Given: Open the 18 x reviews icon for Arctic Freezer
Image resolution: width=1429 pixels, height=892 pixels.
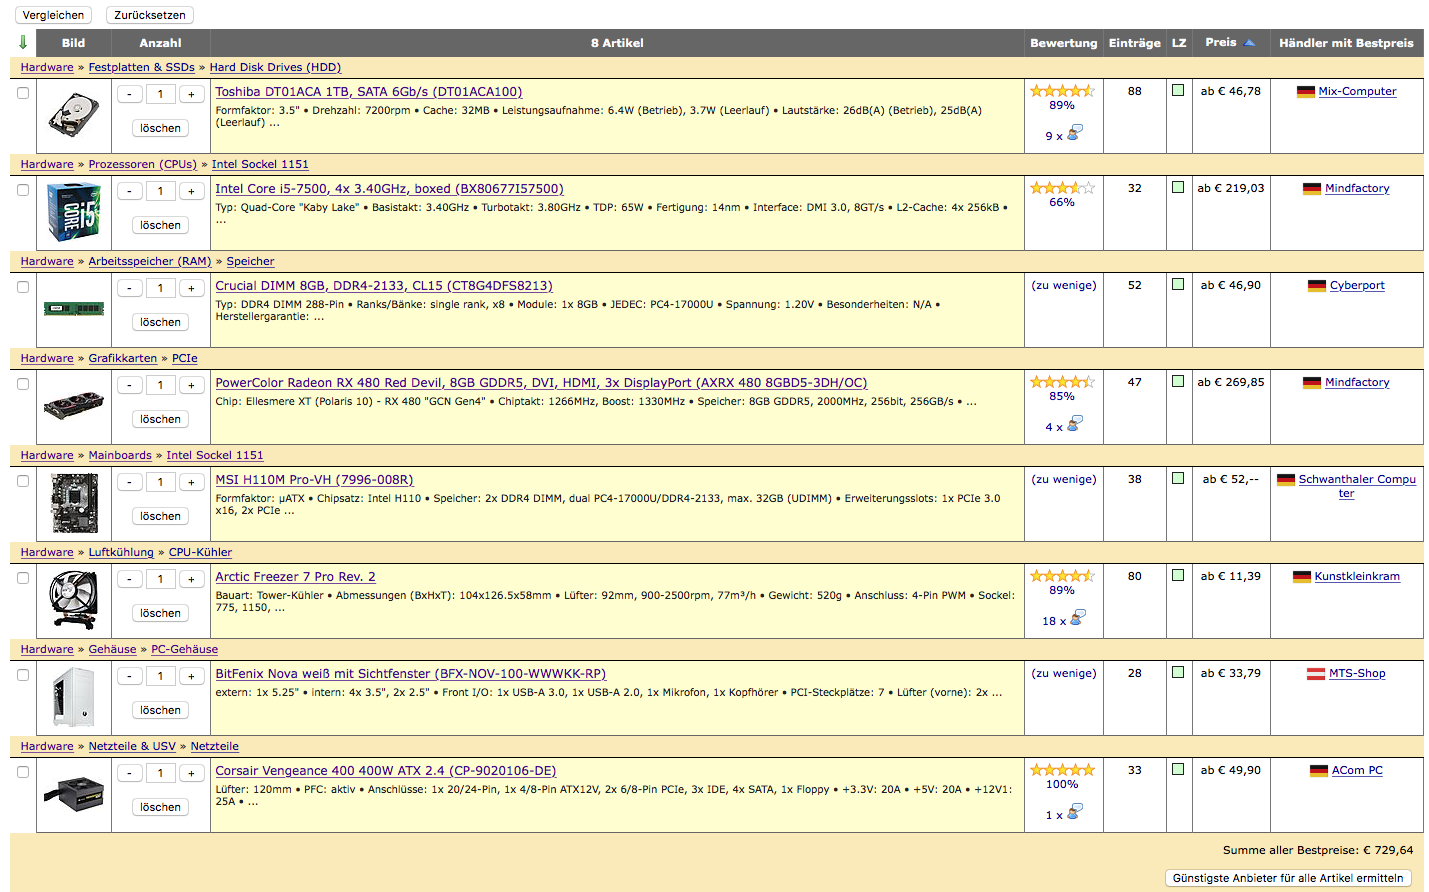Looking at the screenshot, I should pos(1077,618).
